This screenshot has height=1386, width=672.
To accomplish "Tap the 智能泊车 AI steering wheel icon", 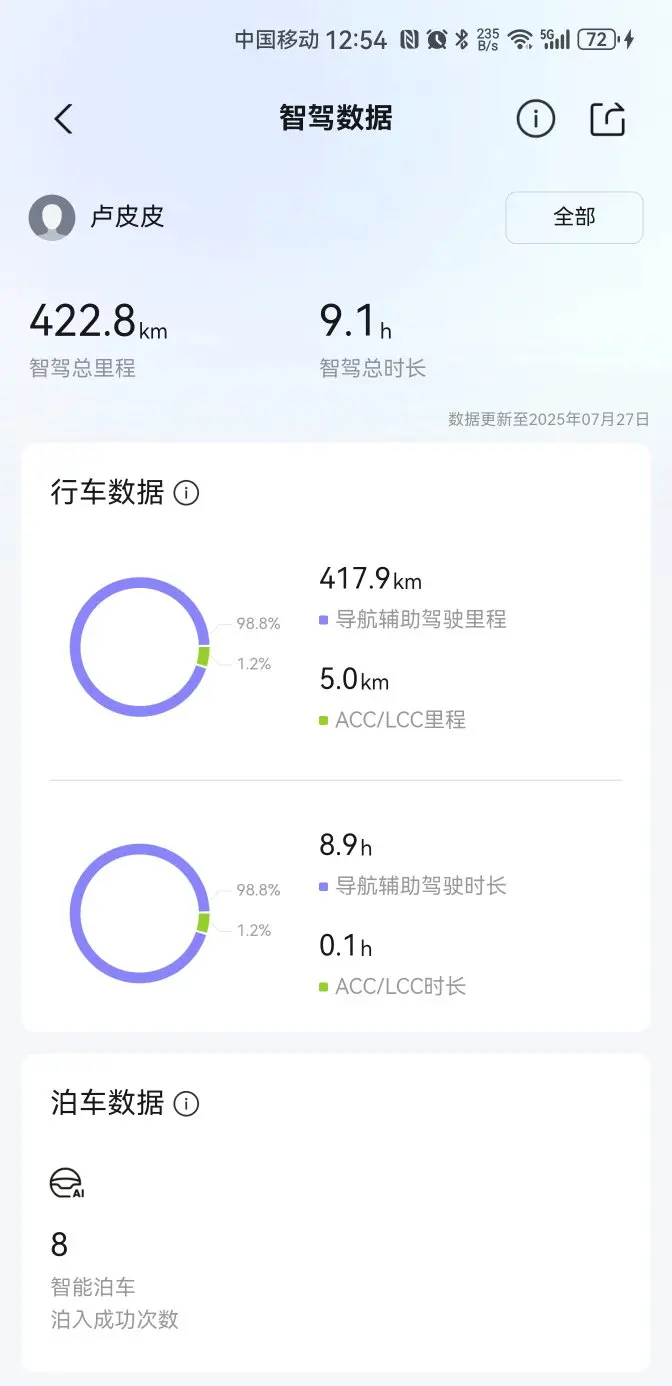I will (67, 1183).
